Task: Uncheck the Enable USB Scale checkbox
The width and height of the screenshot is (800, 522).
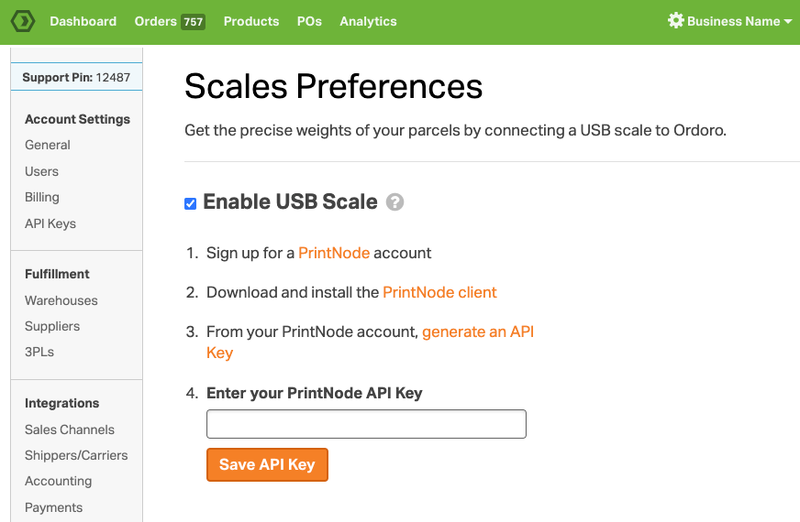Action: [x=190, y=204]
